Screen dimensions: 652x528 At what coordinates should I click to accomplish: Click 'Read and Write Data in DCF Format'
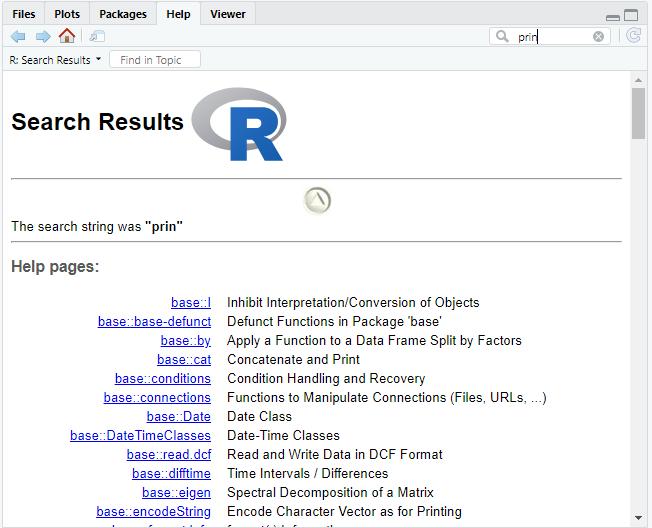(335, 455)
